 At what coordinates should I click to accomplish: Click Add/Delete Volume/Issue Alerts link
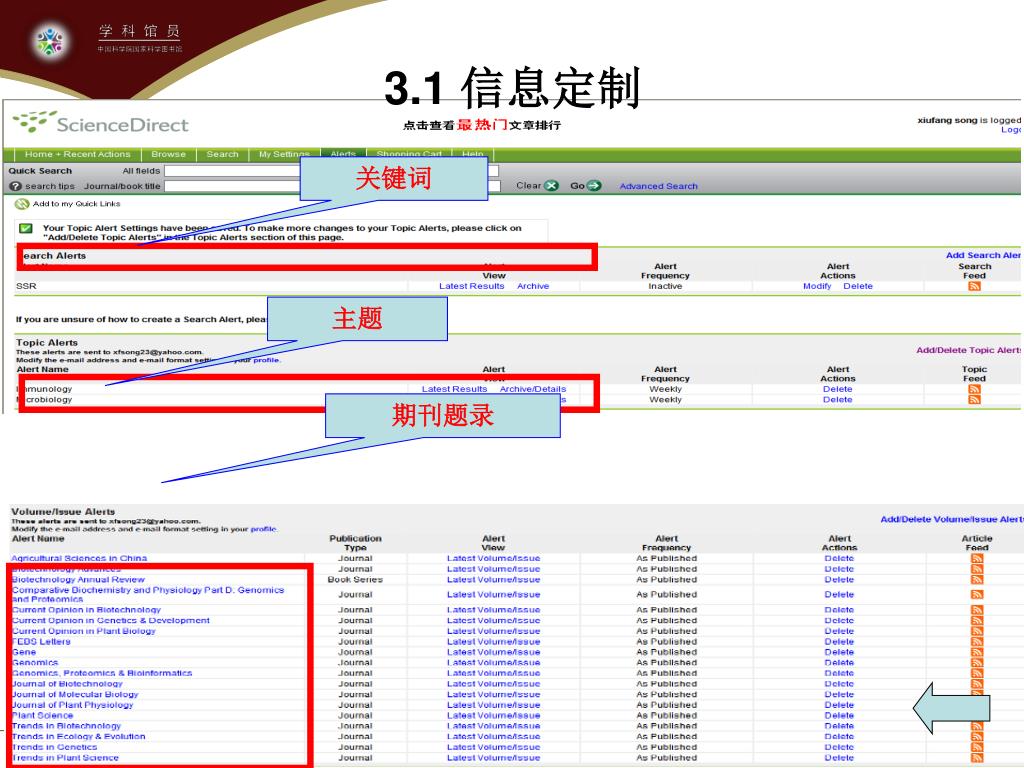952,519
